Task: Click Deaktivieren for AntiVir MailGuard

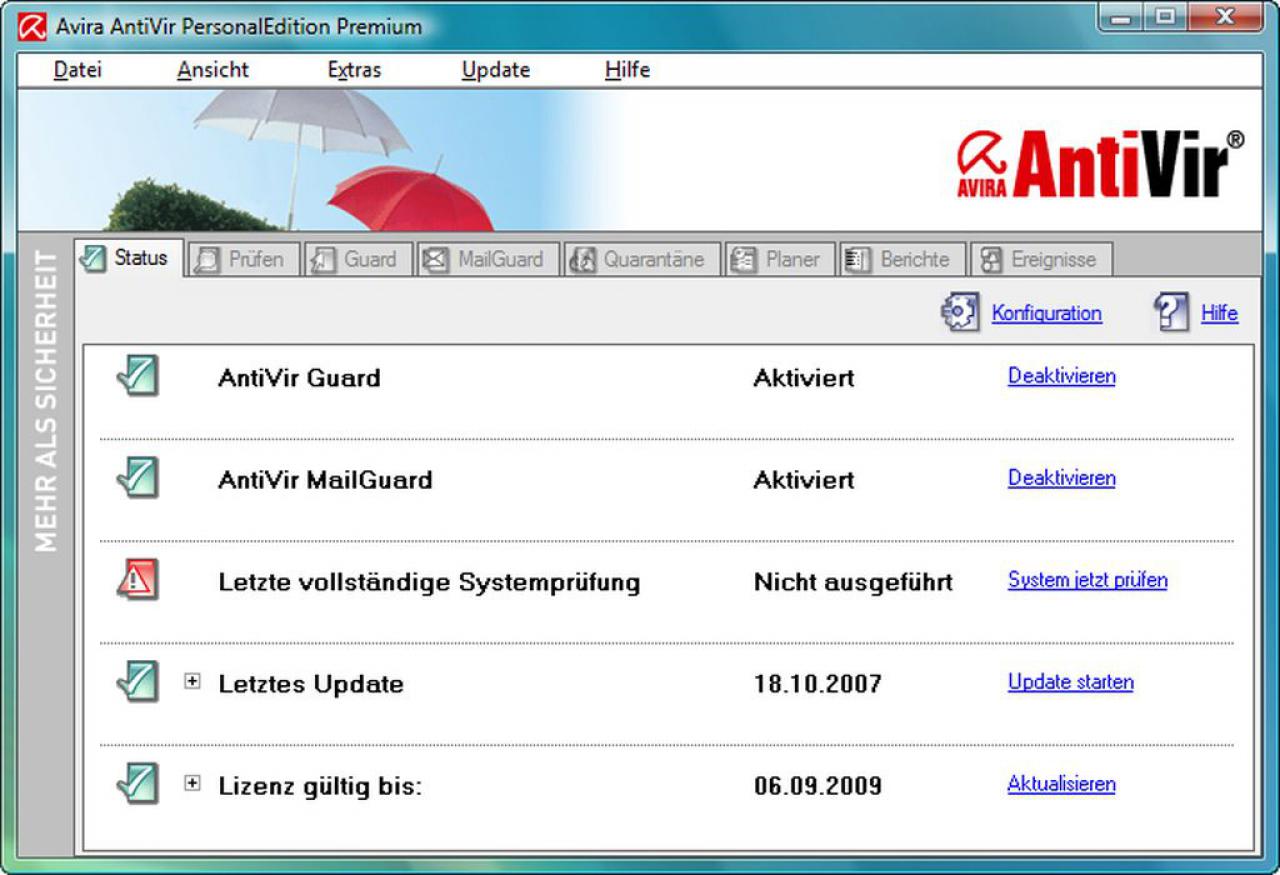Action: [x=1062, y=478]
